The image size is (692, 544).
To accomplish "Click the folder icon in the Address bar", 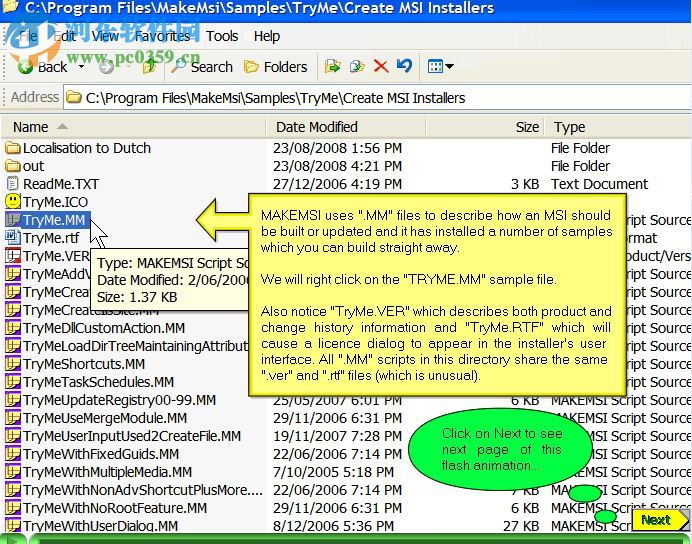I will pos(74,97).
